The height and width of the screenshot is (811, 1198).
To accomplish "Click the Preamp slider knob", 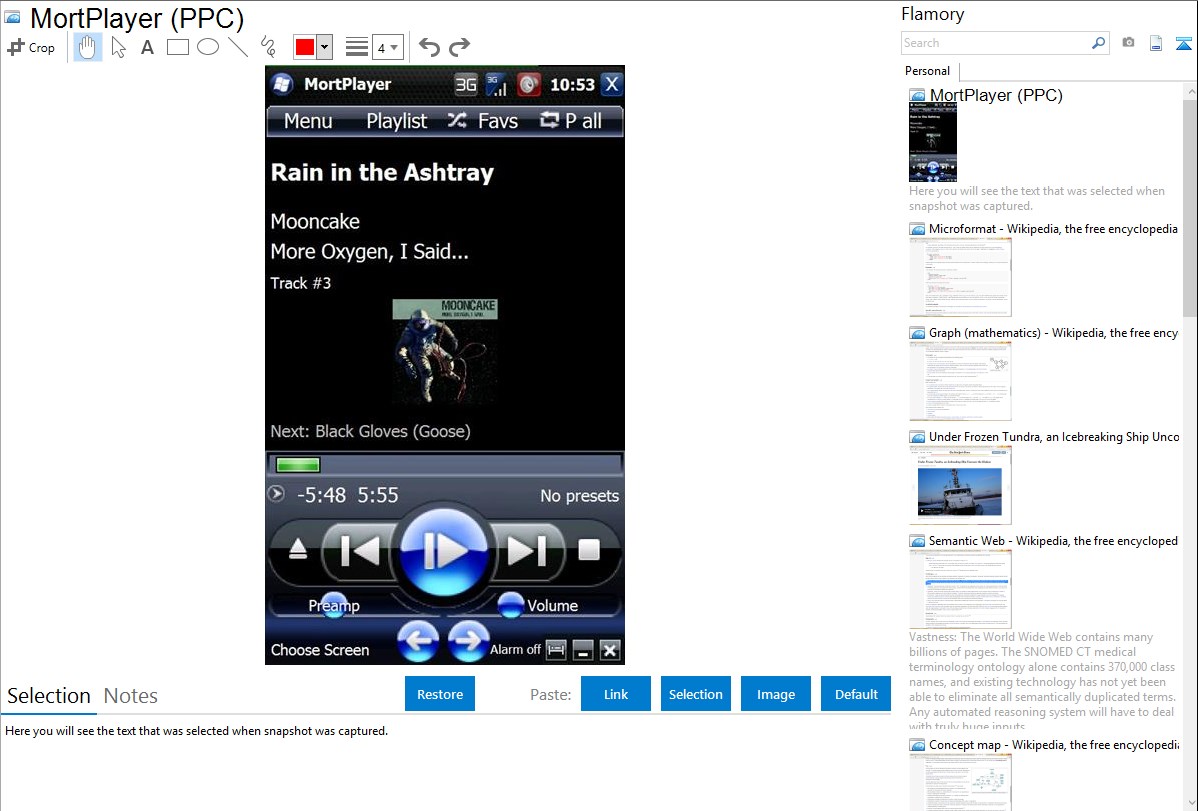I will point(334,605).
